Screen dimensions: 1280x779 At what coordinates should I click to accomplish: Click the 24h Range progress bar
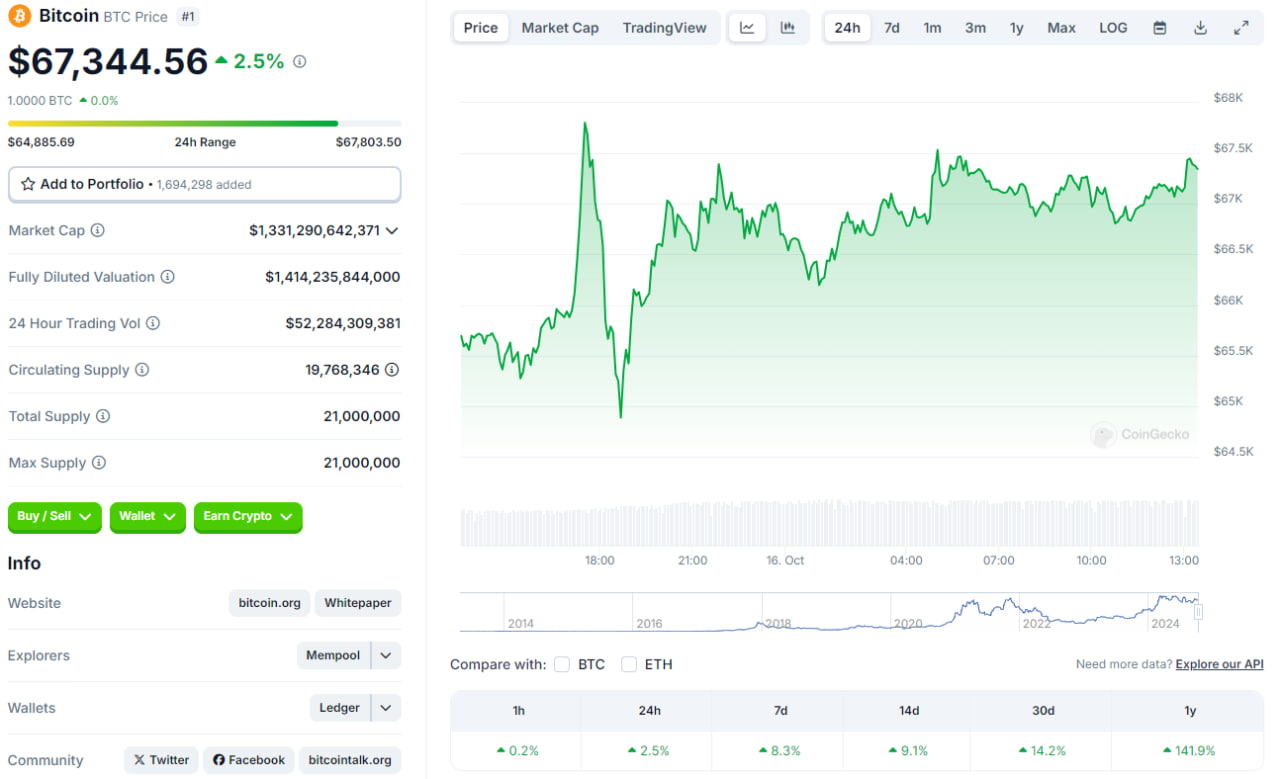point(205,124)
